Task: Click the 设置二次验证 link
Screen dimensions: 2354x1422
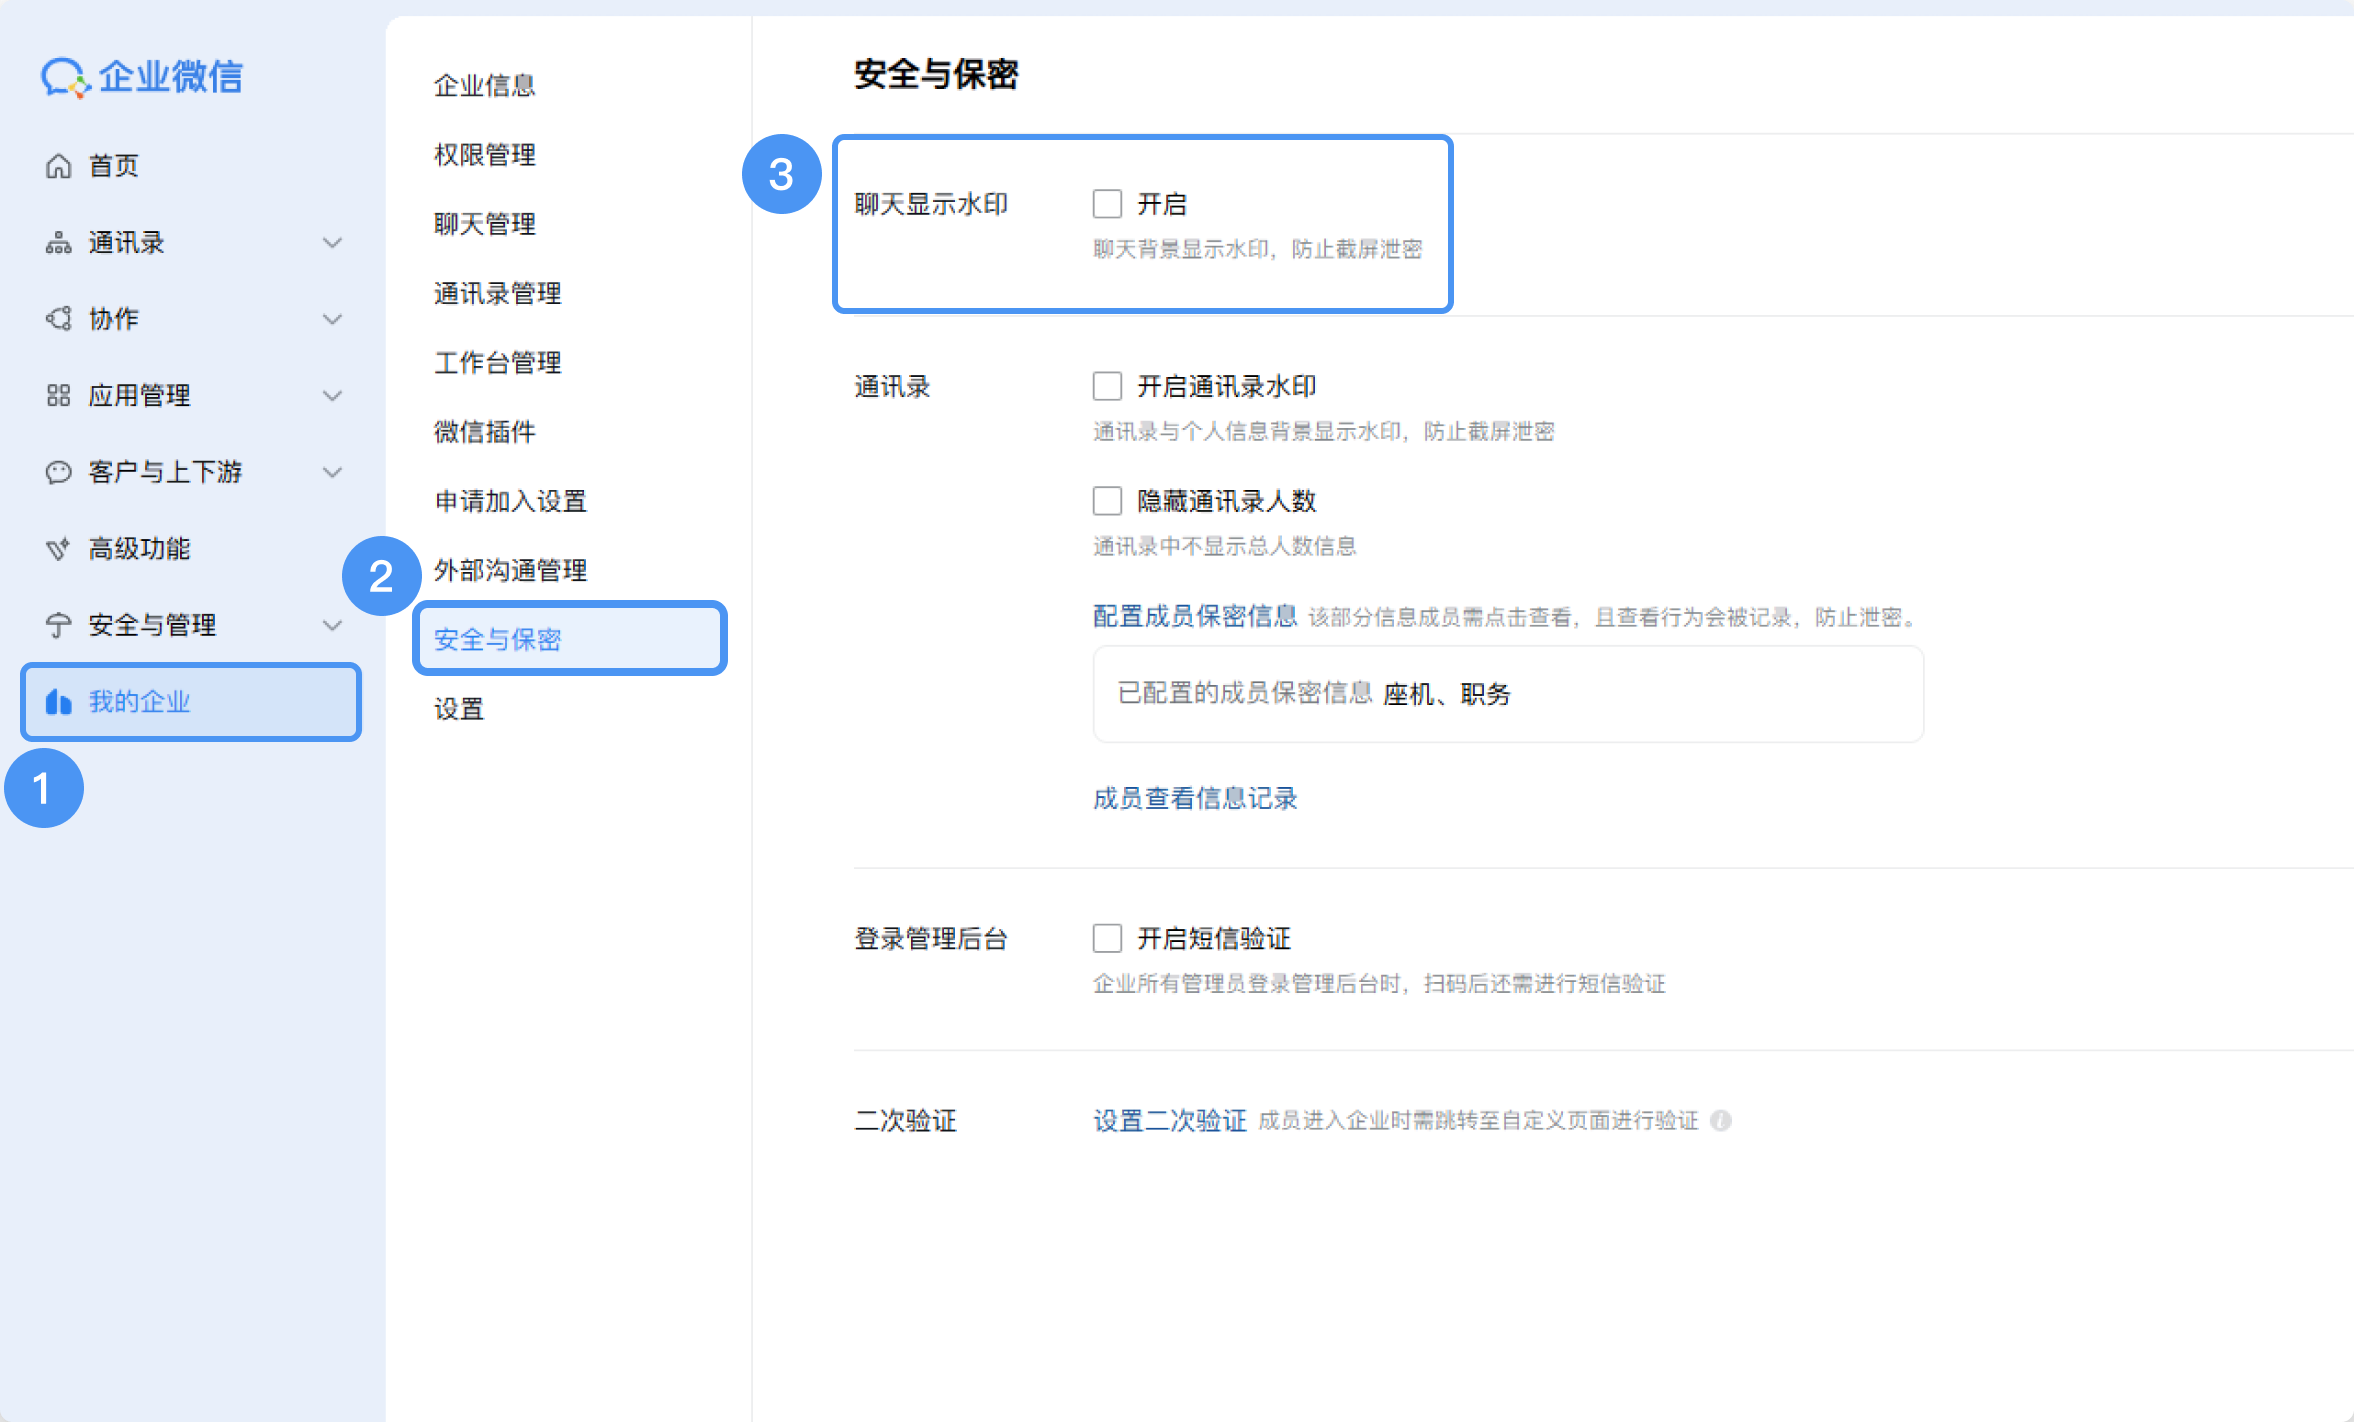Action: [1169, 1121]
